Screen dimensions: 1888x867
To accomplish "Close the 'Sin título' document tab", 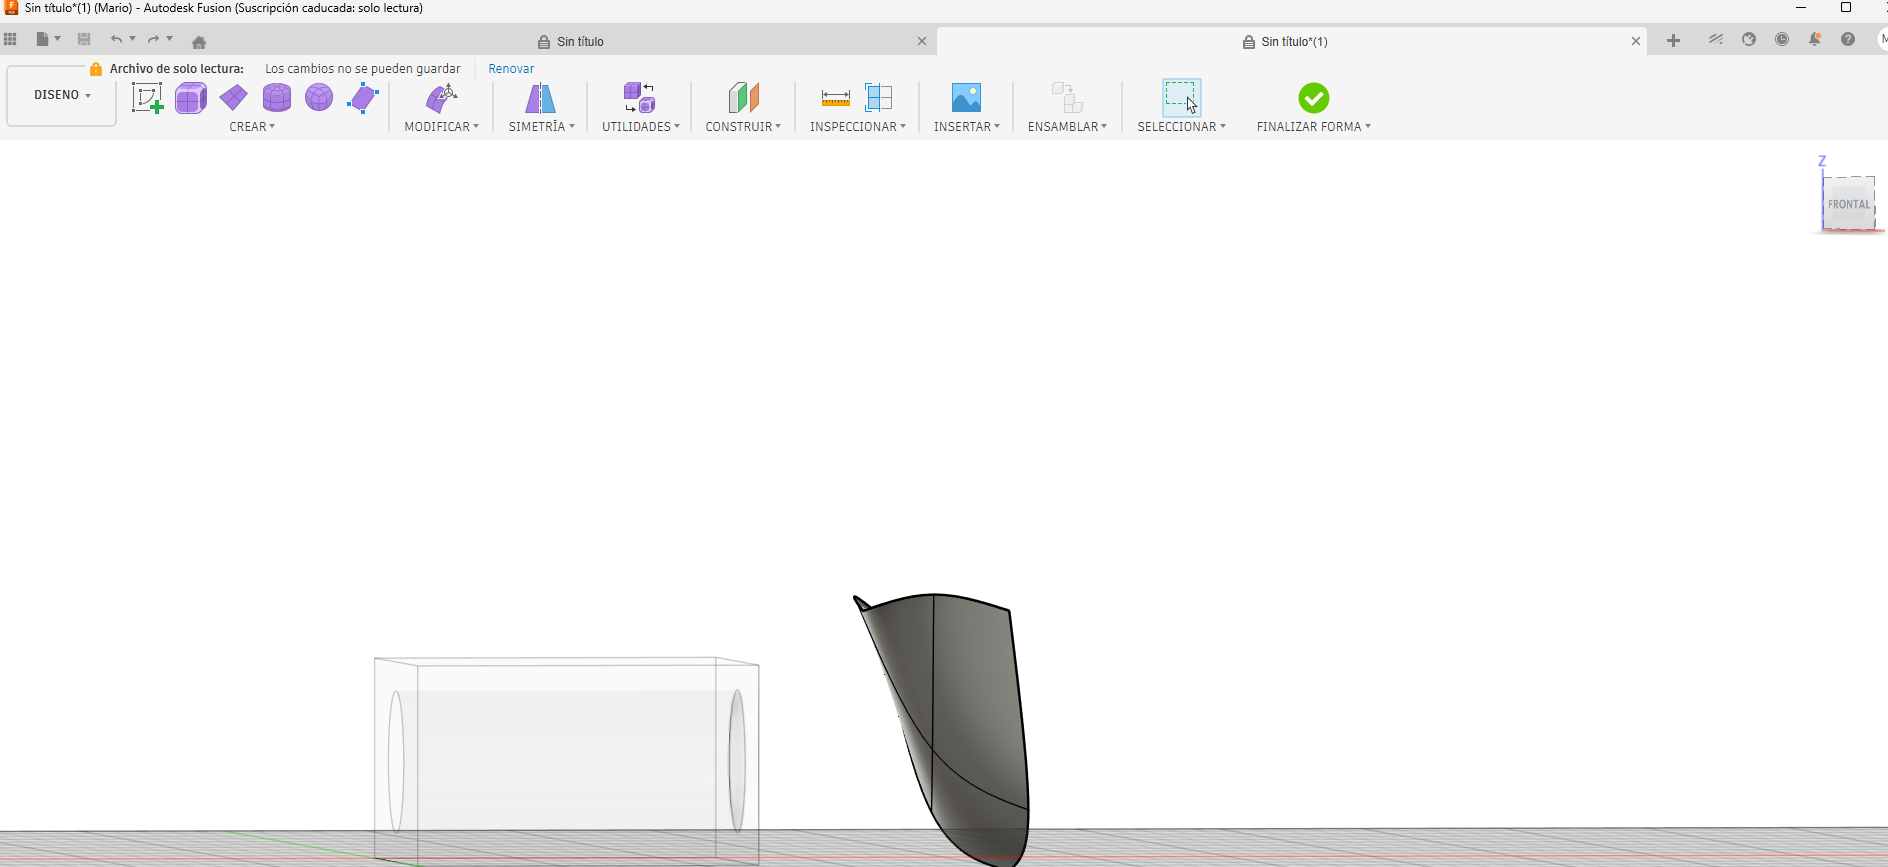I will 922,42.
